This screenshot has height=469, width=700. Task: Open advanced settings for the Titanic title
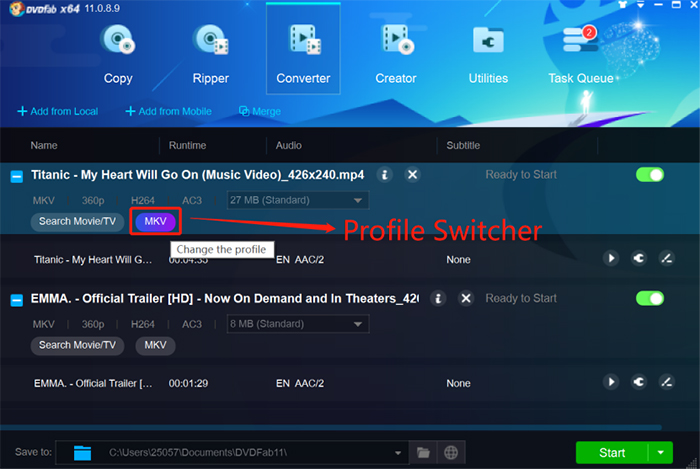(x=639, y=258)
